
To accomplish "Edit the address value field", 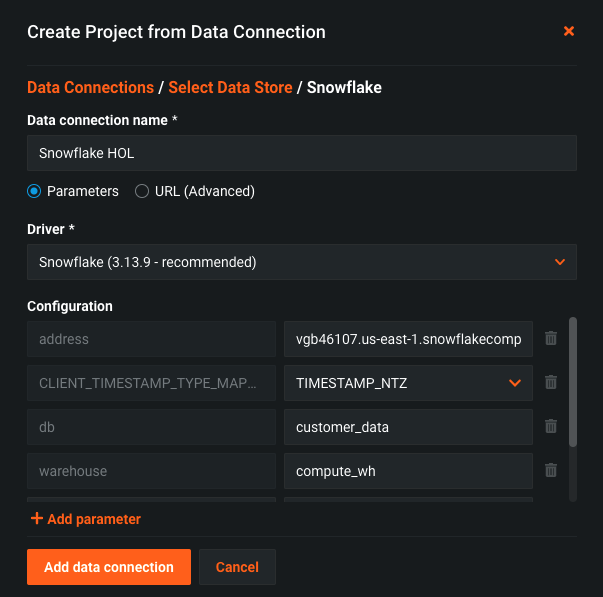I will [408, 339].
